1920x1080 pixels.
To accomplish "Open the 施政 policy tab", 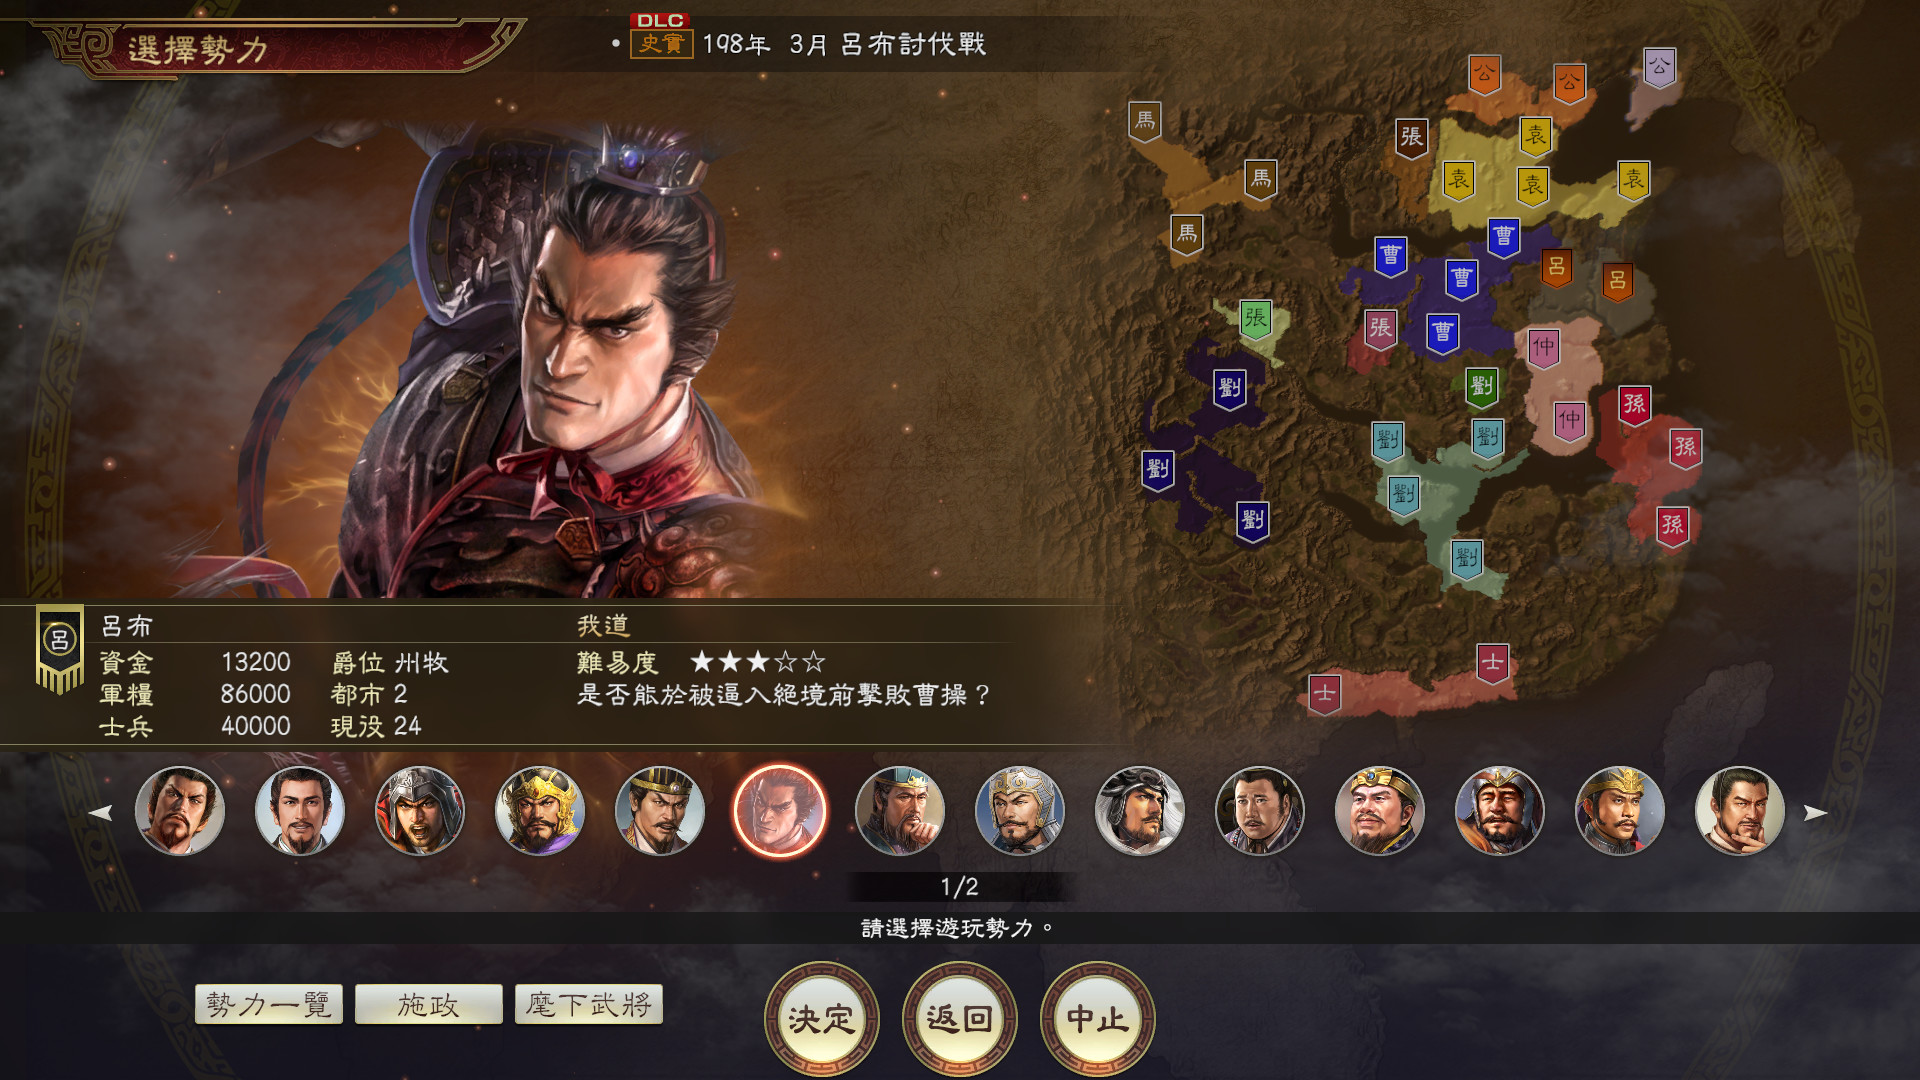I will pos(428,1004).
